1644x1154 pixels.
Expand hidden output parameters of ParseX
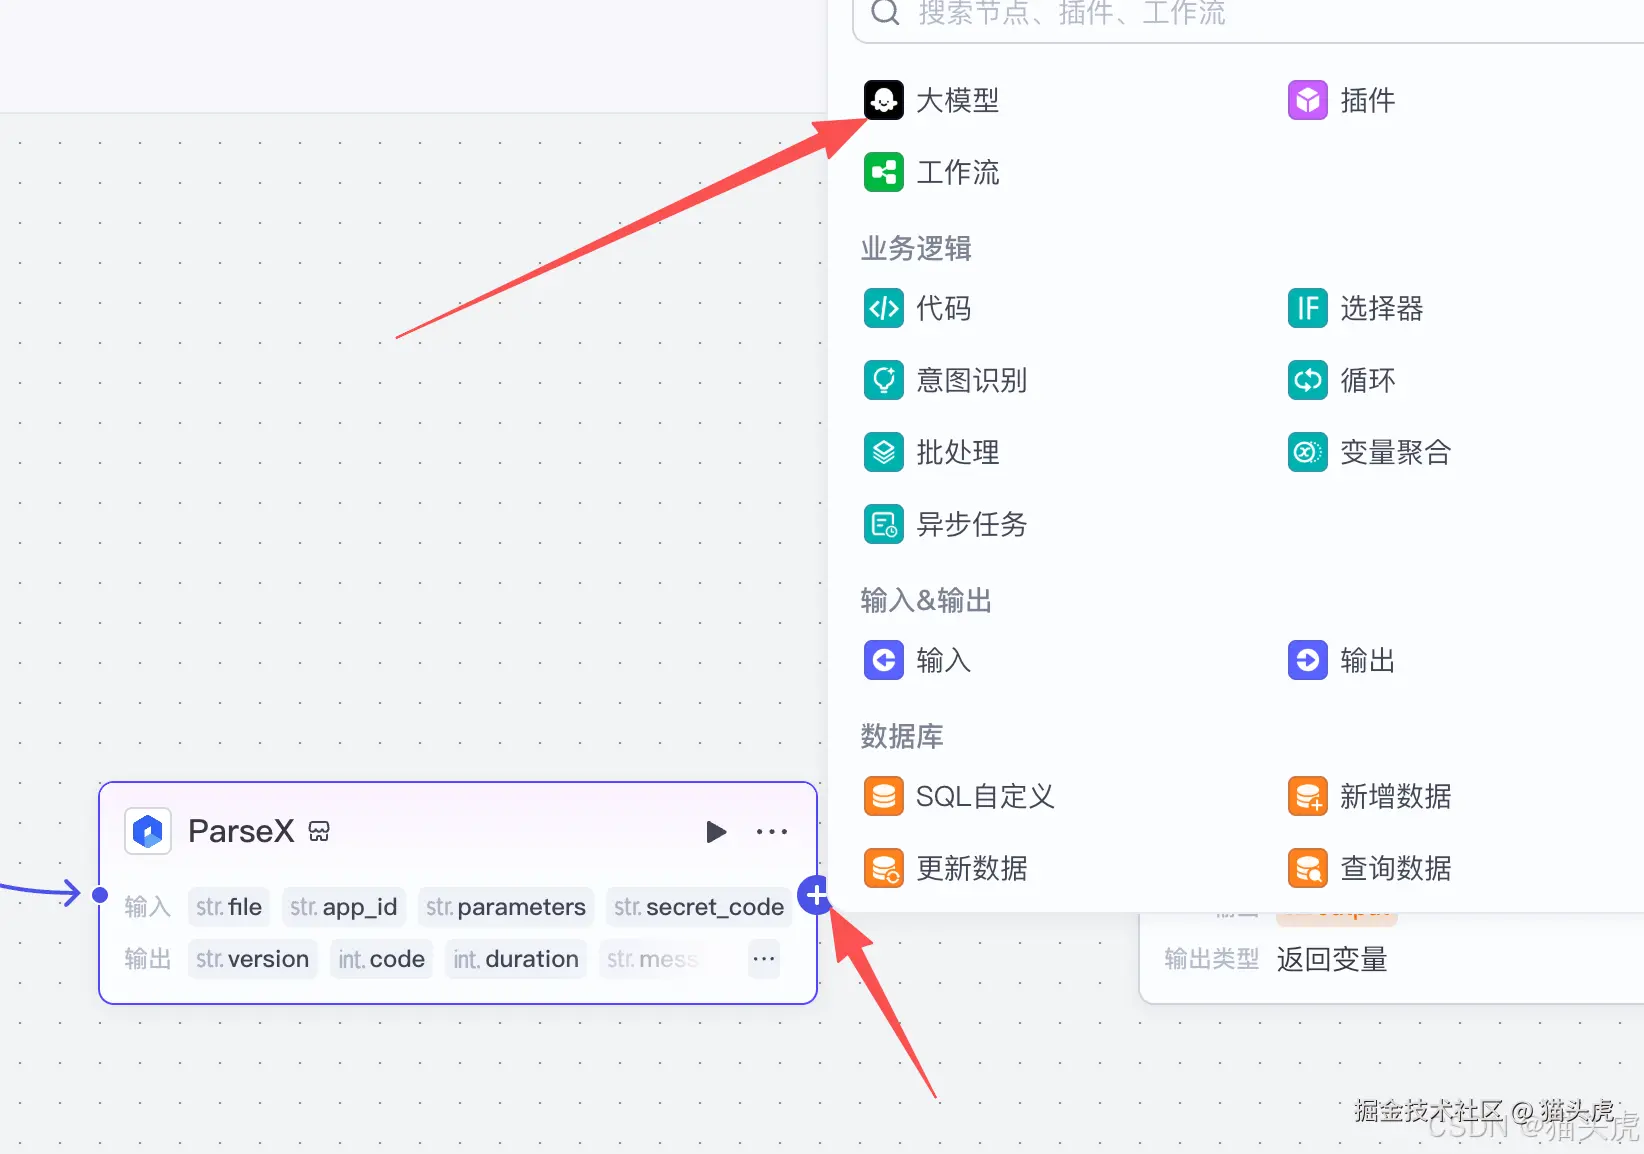(763, 959)
